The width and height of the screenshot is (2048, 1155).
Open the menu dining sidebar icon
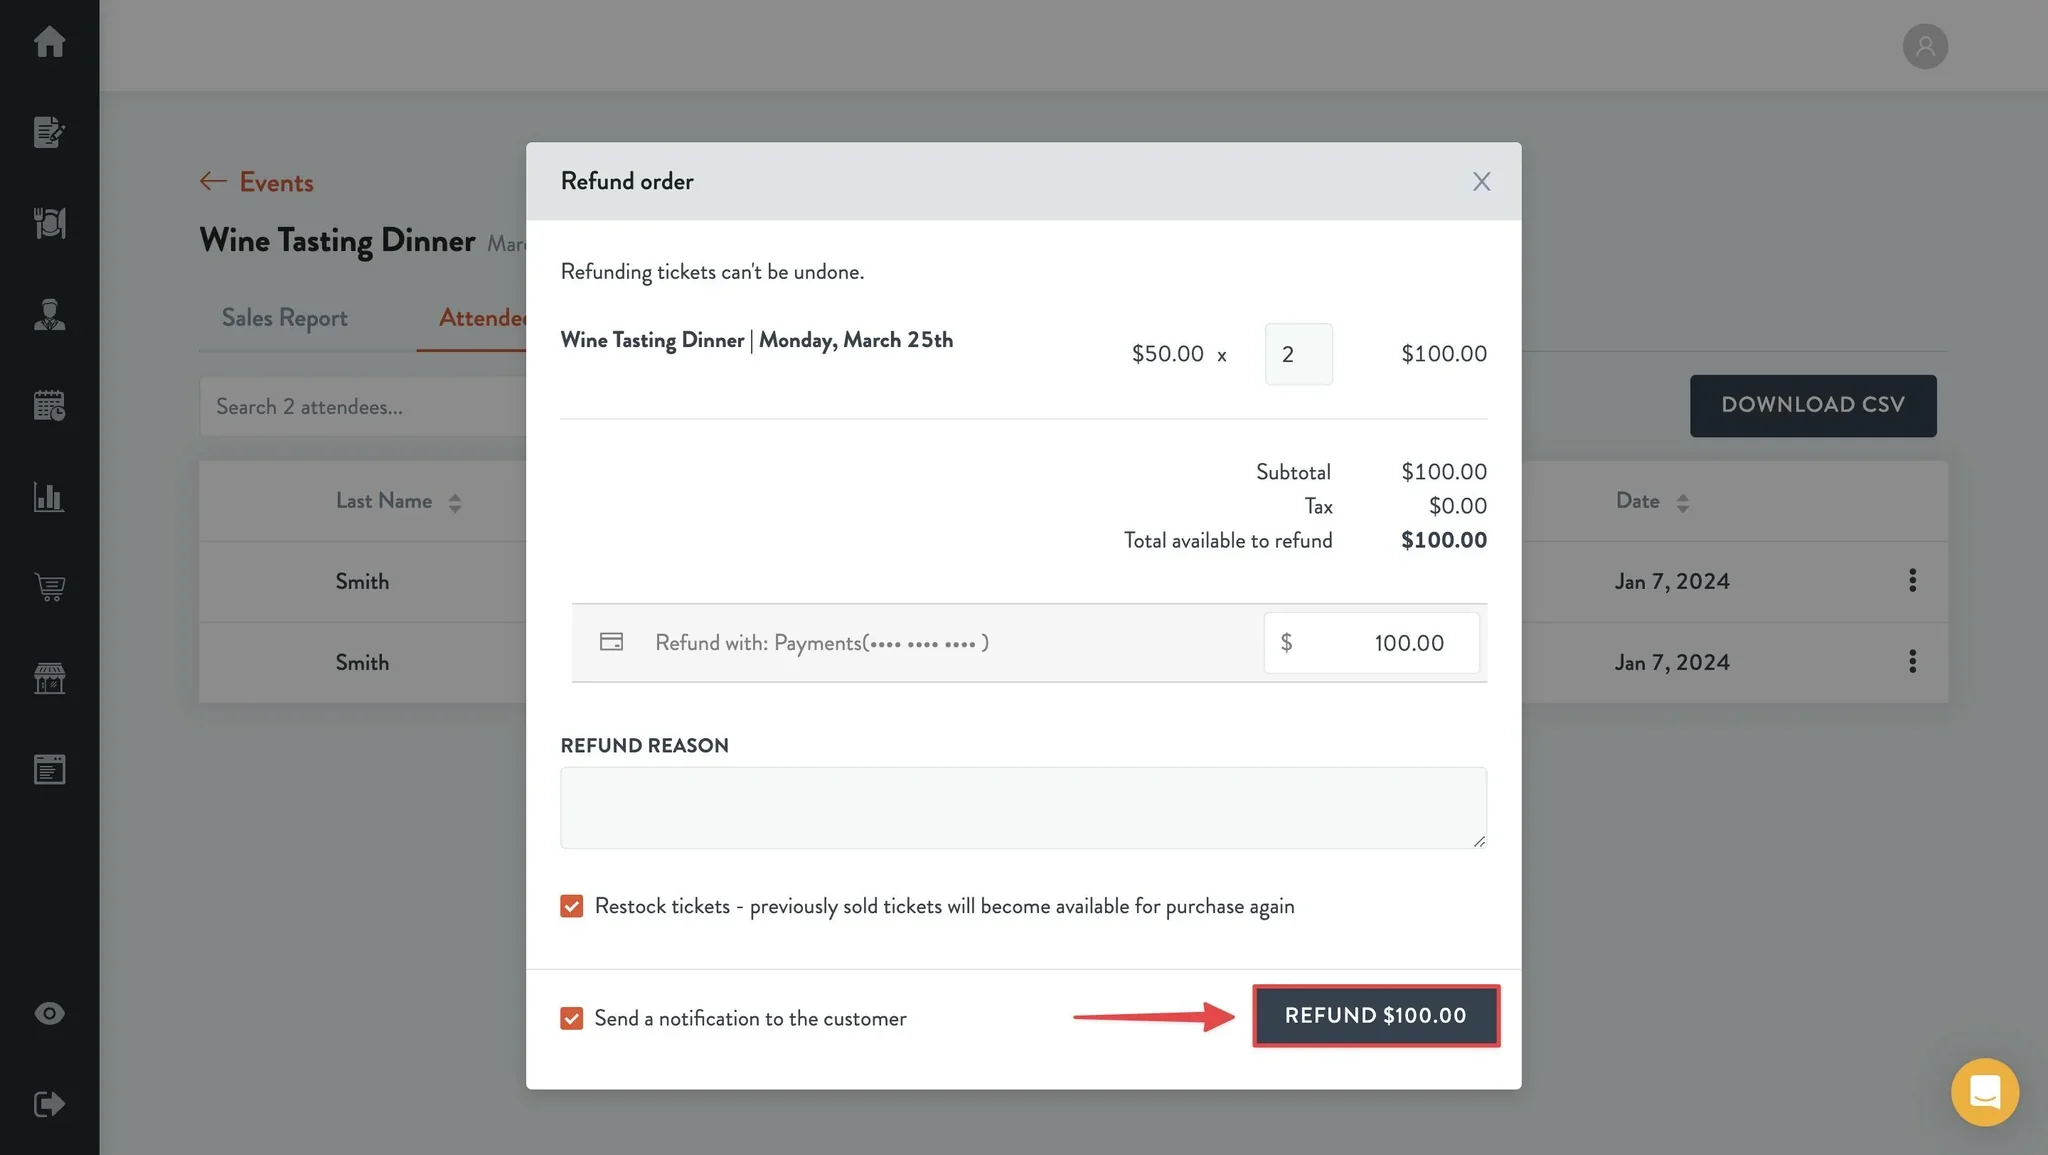point(49,223)
